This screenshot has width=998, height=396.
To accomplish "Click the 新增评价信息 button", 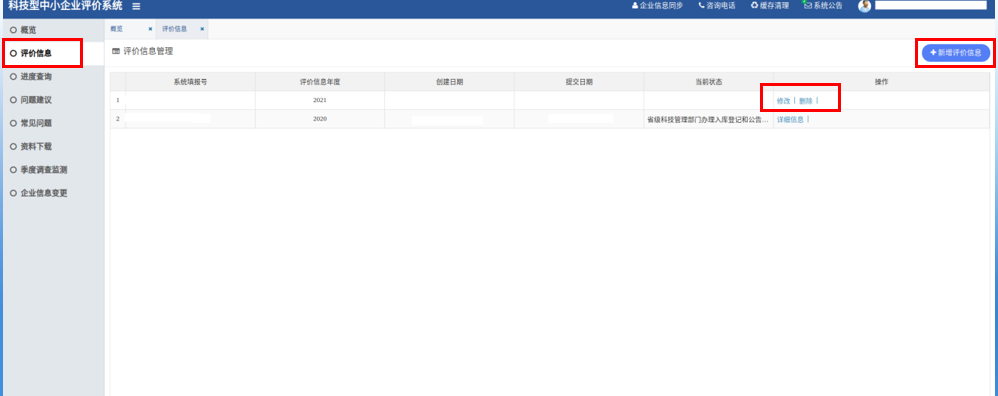I will pyautogui.click(x=955, y=53).
